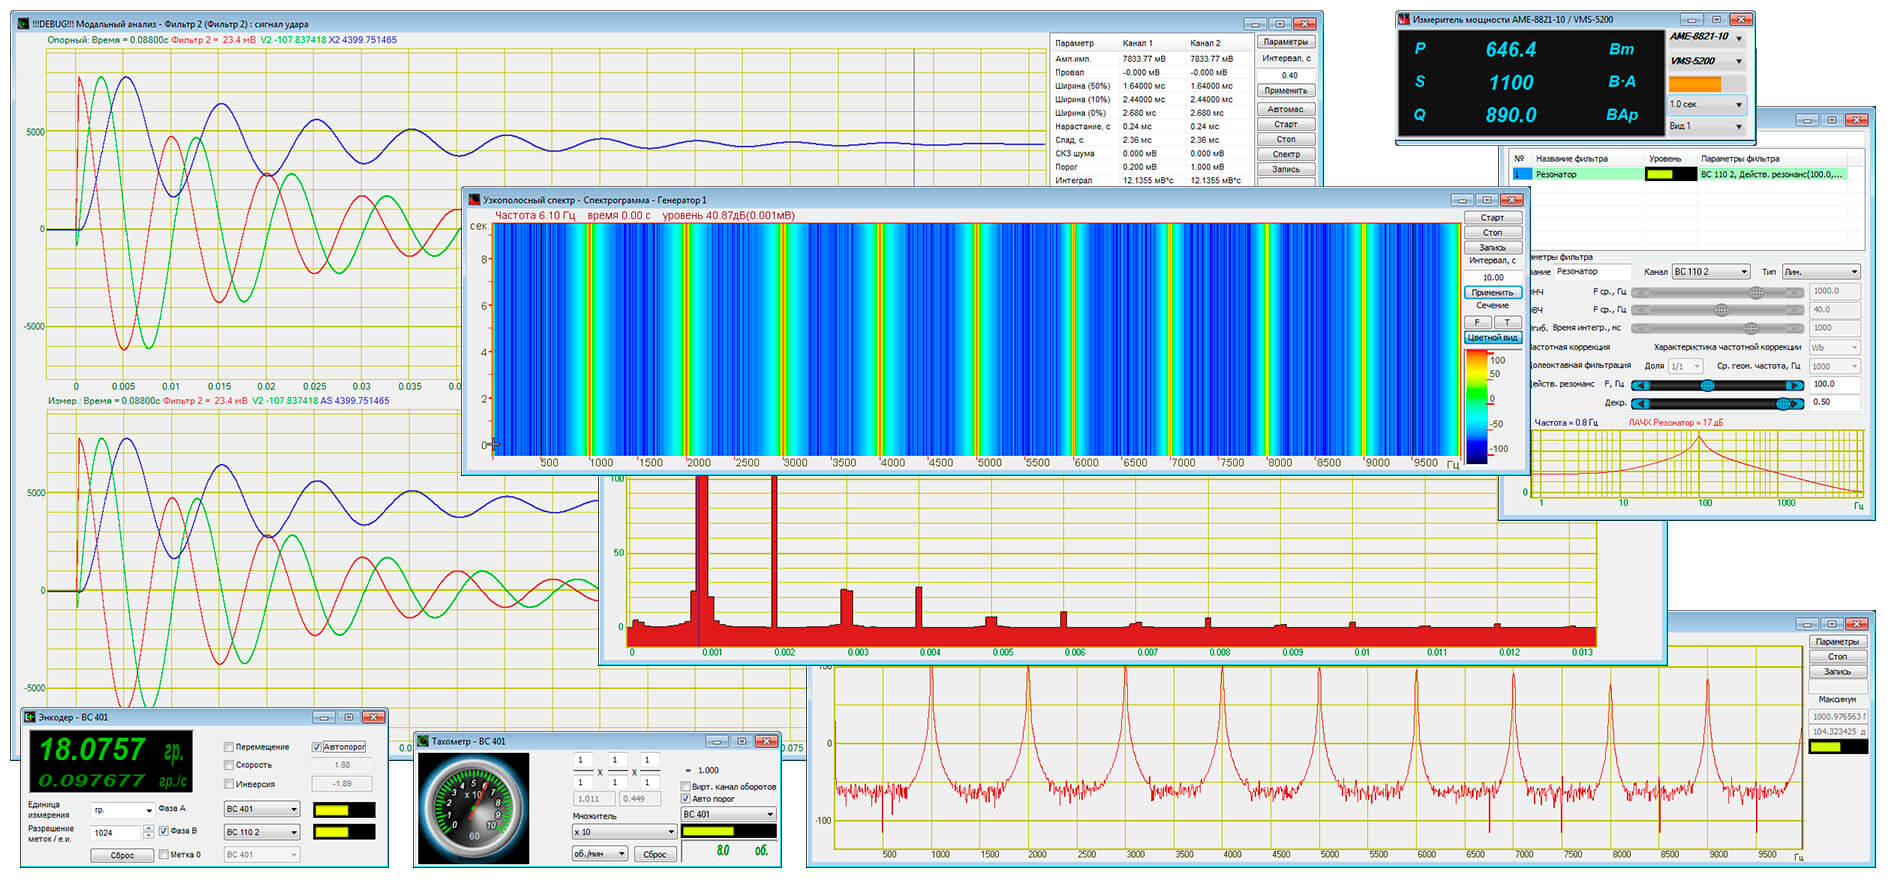Click the Энкодер window title icon

(30, 717)
